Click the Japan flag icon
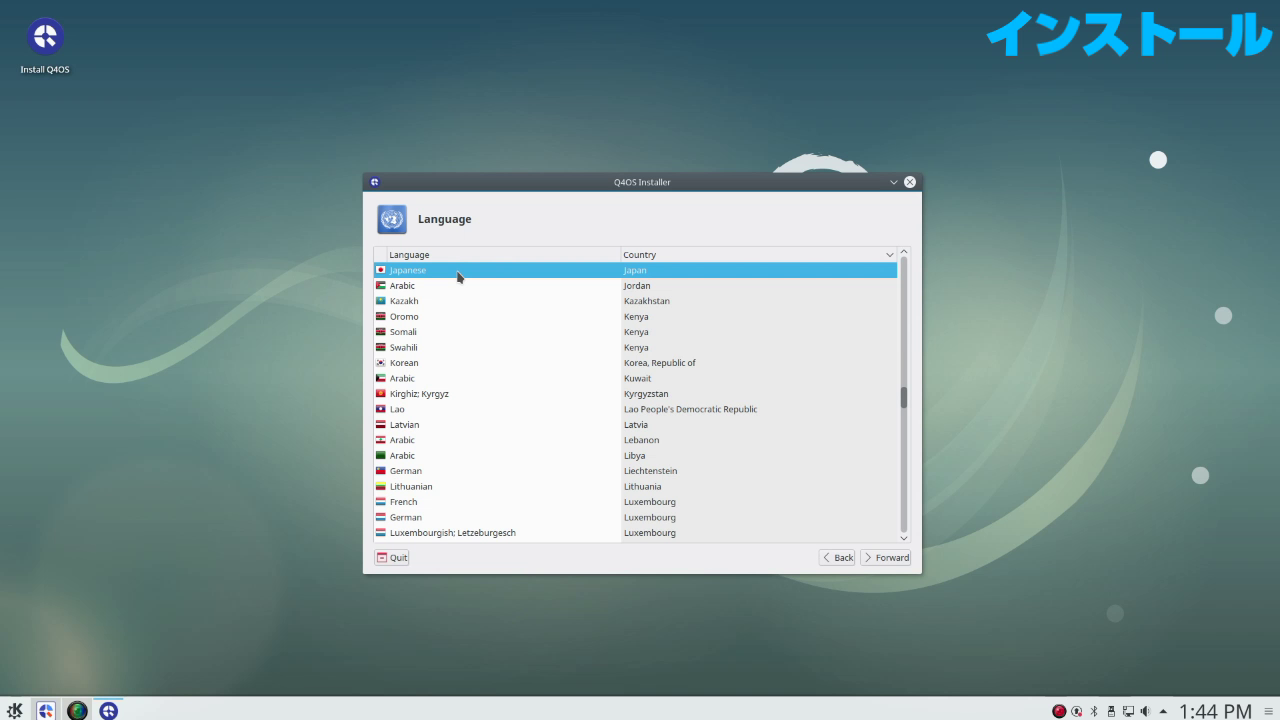1280x720 pixels. click(x=381, y=270)
